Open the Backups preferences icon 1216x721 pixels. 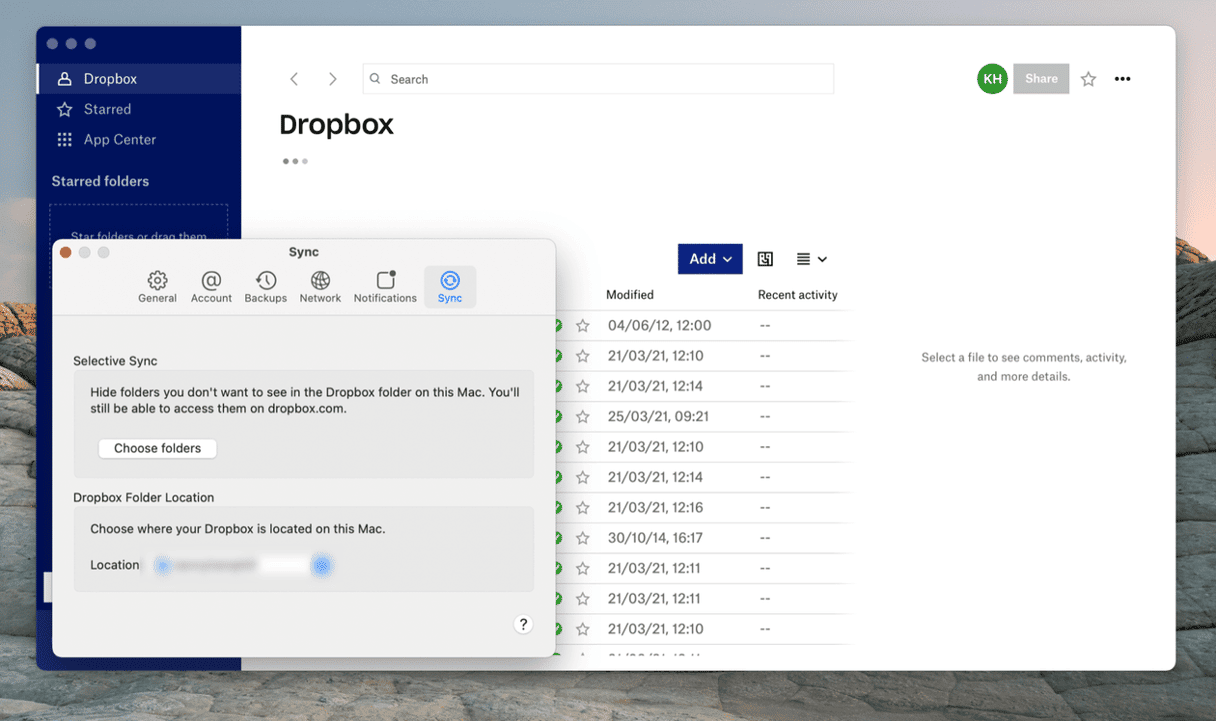265,286
